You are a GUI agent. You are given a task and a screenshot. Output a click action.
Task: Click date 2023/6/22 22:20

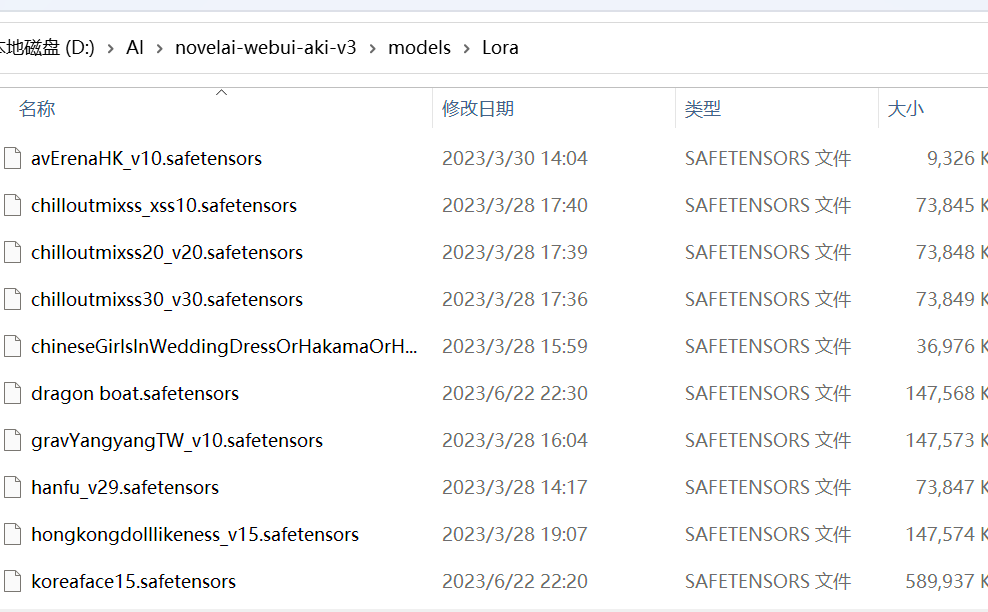(x=515, y=581)
